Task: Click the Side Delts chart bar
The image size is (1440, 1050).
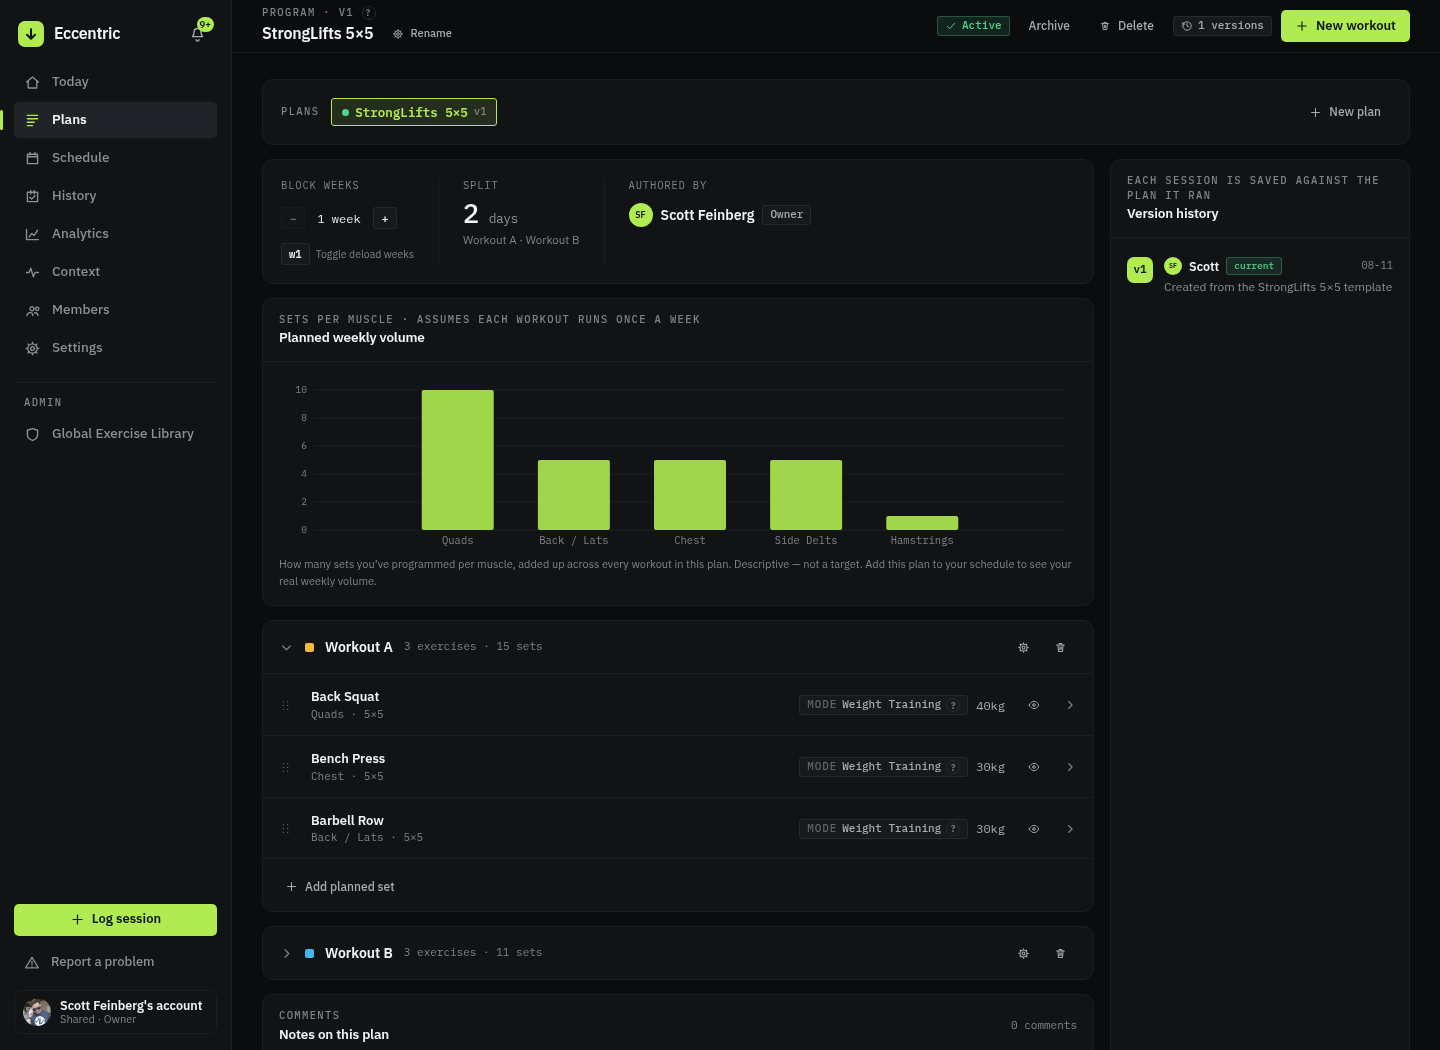Action: click(x=806, y=495)
